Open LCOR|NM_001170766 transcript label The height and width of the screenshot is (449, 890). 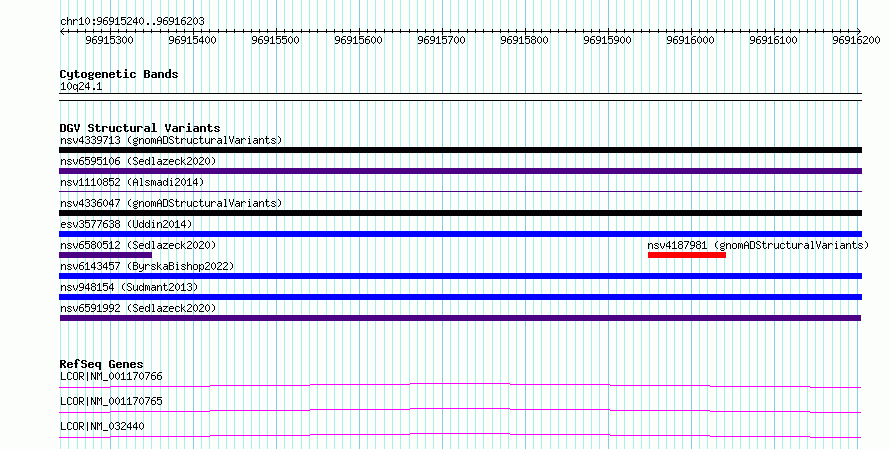point(111,377)
